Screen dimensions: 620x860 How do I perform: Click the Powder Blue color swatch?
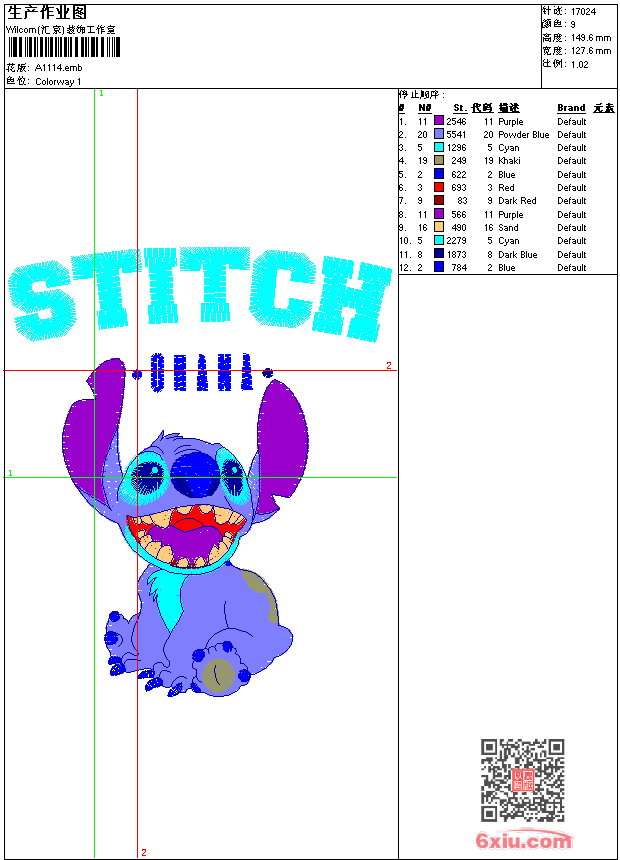(x=439, y=134)
